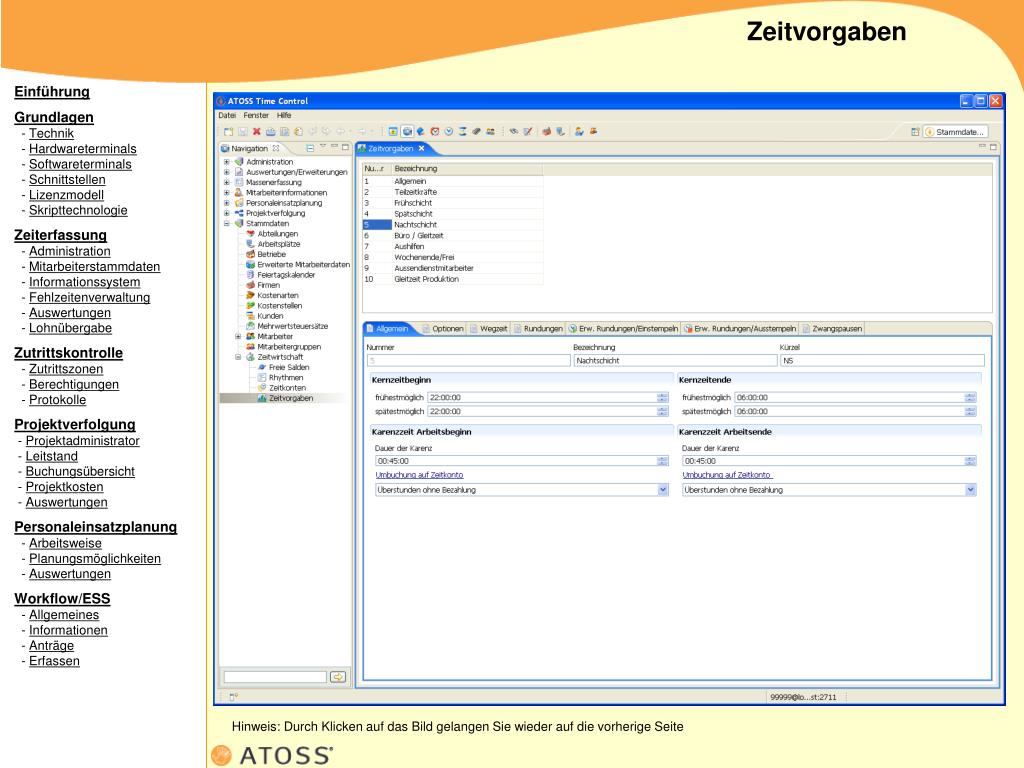The image size is (1024, 768).
Task: Expand Auswertungen/Erweiterungen tree node
Action: (227, 172)
